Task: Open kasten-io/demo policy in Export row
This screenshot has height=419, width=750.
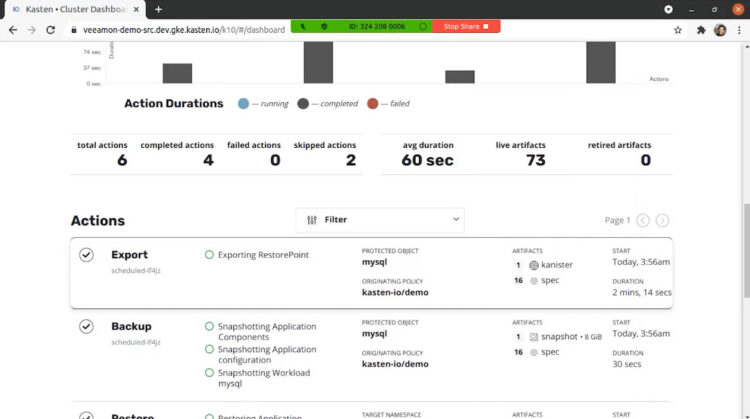Action: click(395, 292)
